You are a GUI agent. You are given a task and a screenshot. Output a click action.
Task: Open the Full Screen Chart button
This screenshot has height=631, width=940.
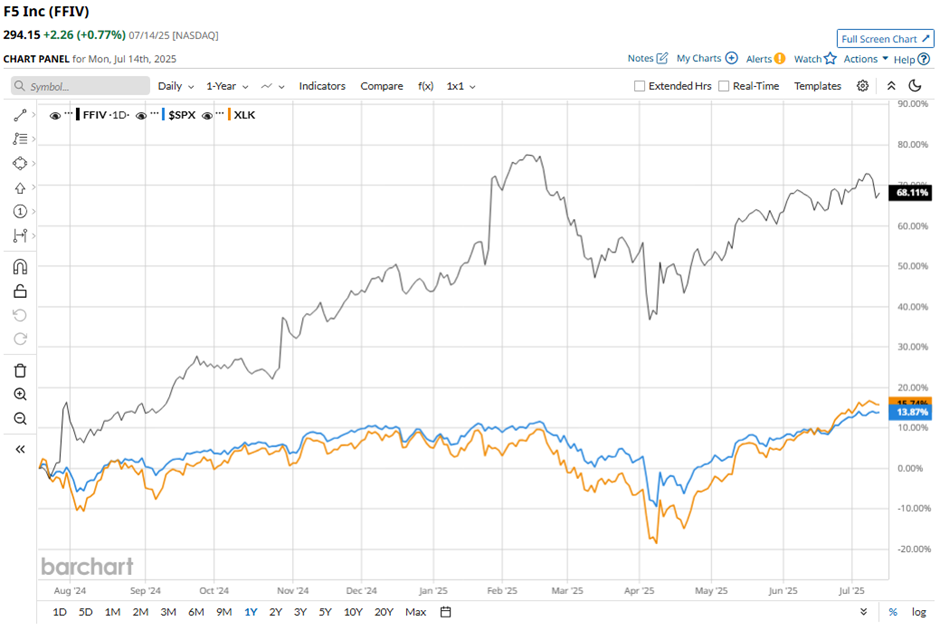click(885, 39)
